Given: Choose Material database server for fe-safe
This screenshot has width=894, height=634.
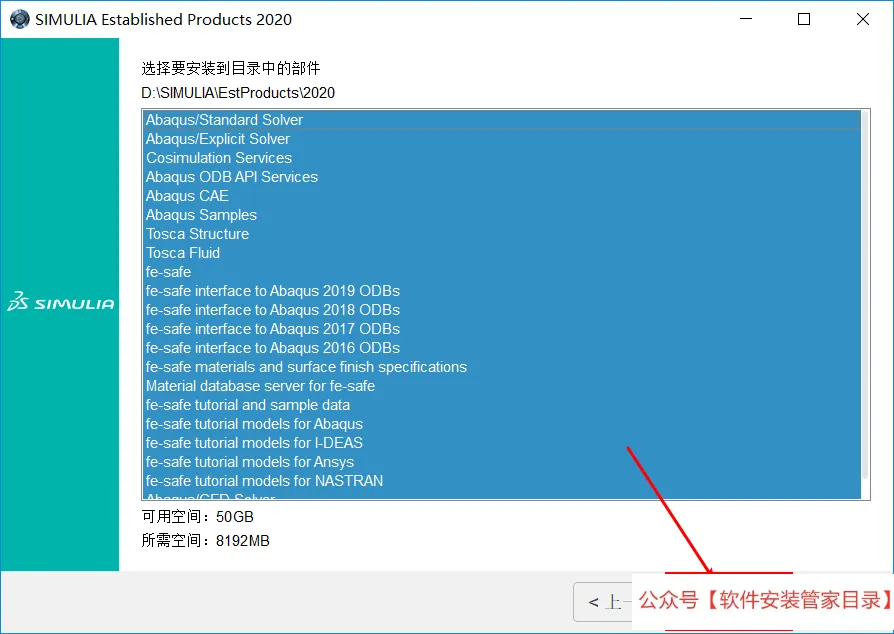Looking at the screenshot, I should point(502,386).
